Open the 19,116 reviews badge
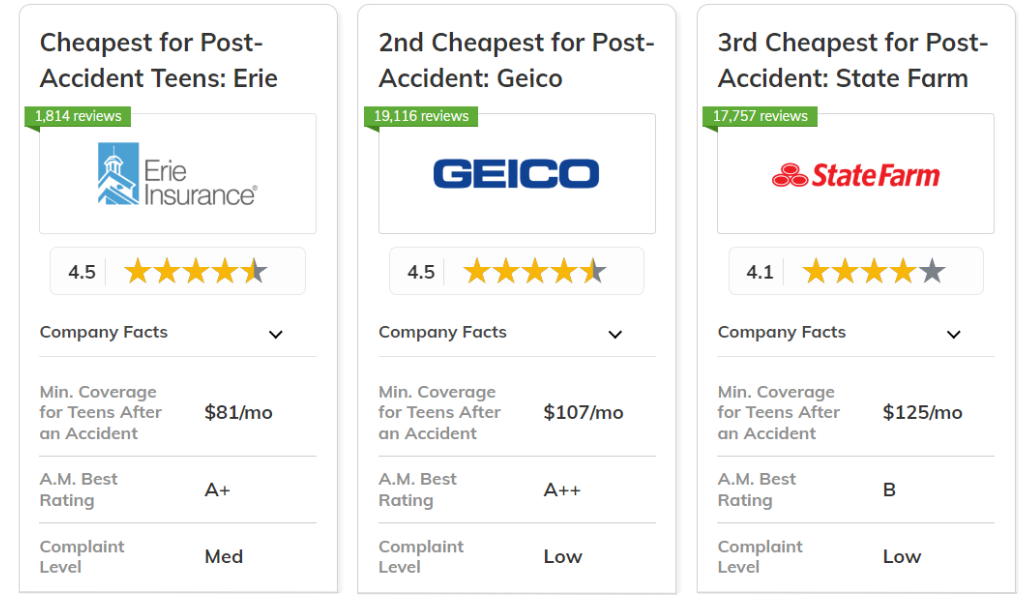 point(421,116)
